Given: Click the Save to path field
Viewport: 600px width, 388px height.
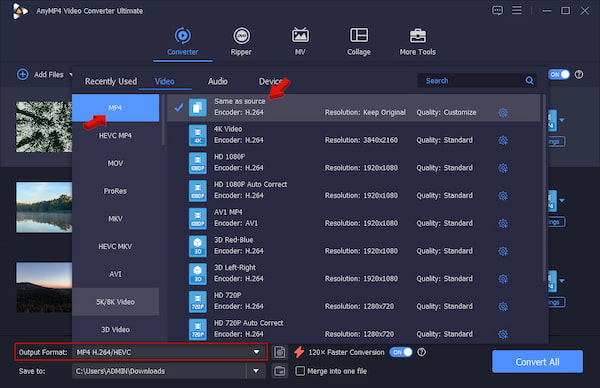Looking at the screenshot, I should pos(159,371).
